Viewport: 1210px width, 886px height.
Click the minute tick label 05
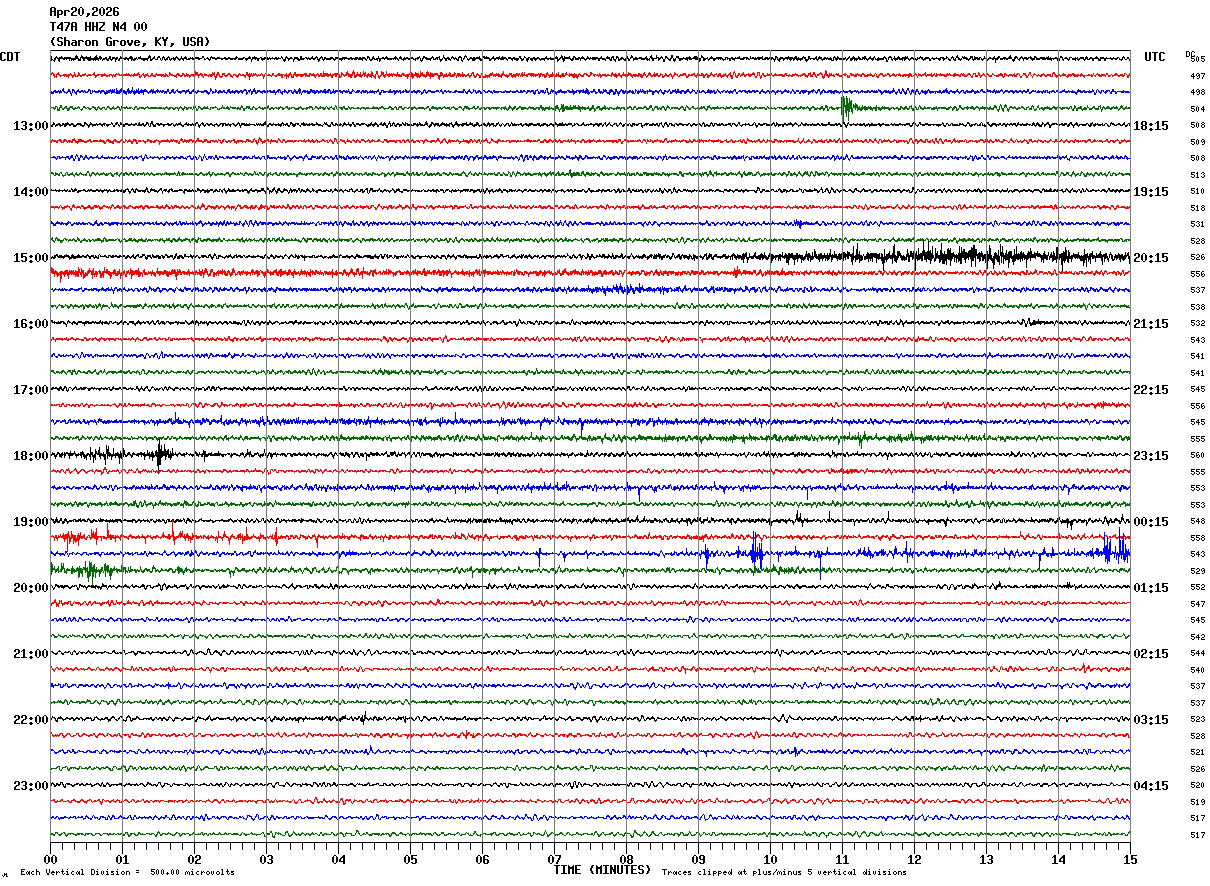coord(410,859)
